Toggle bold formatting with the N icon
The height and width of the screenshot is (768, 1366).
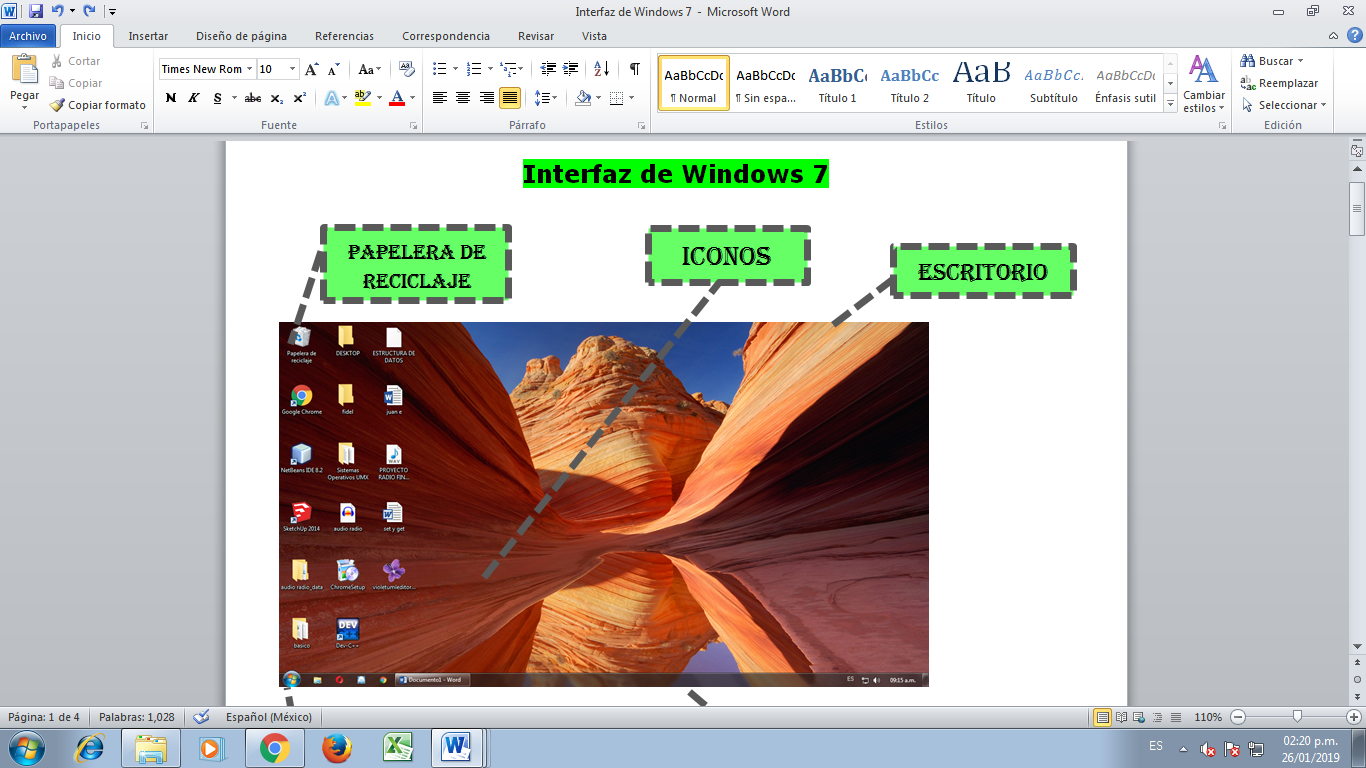pyautogui.click(x=171, y=98)
